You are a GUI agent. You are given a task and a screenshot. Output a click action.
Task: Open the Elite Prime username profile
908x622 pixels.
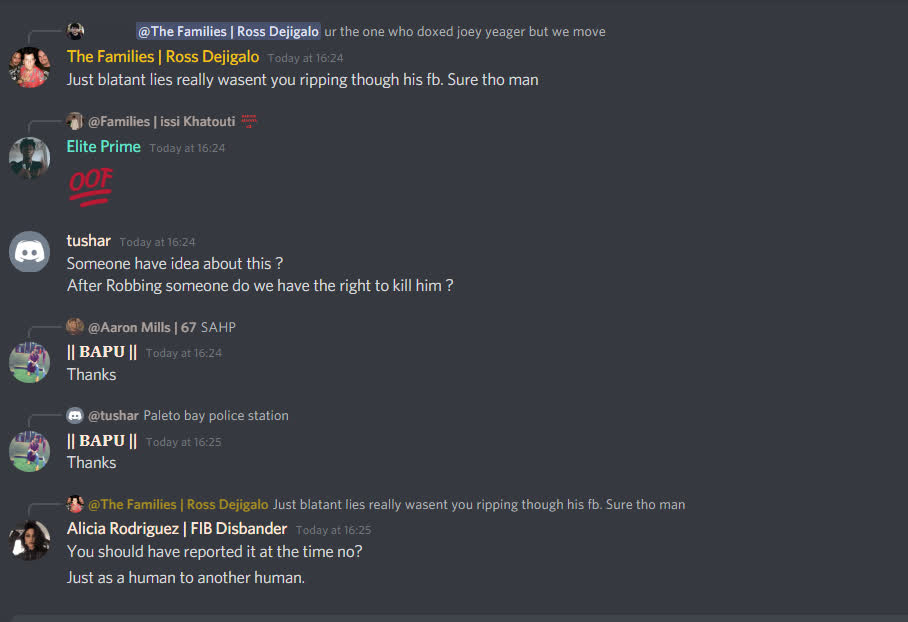tap(104, 147)
